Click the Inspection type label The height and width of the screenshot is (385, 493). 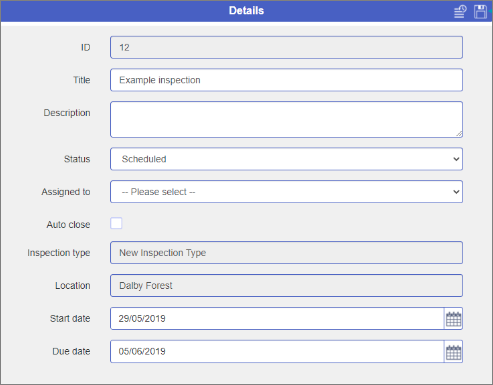click(x=59, y=253)
